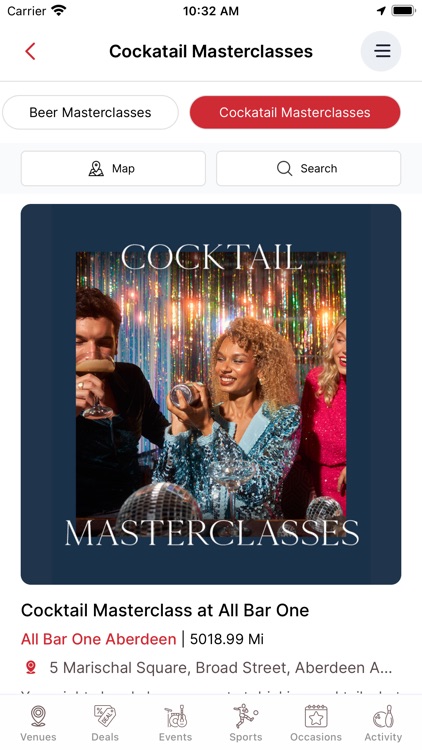Tap the Events drum kit icon
422x750 pixels.
point(176,716)
